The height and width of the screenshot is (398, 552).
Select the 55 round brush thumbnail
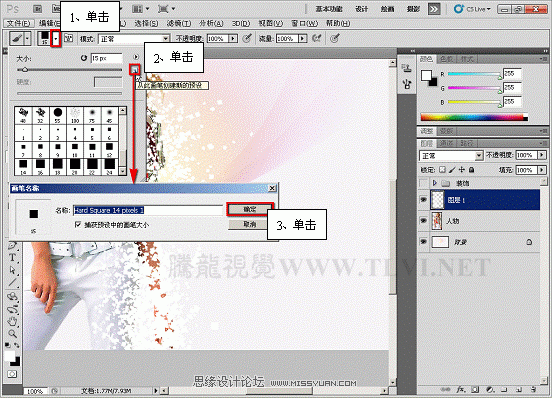(58, 115)
